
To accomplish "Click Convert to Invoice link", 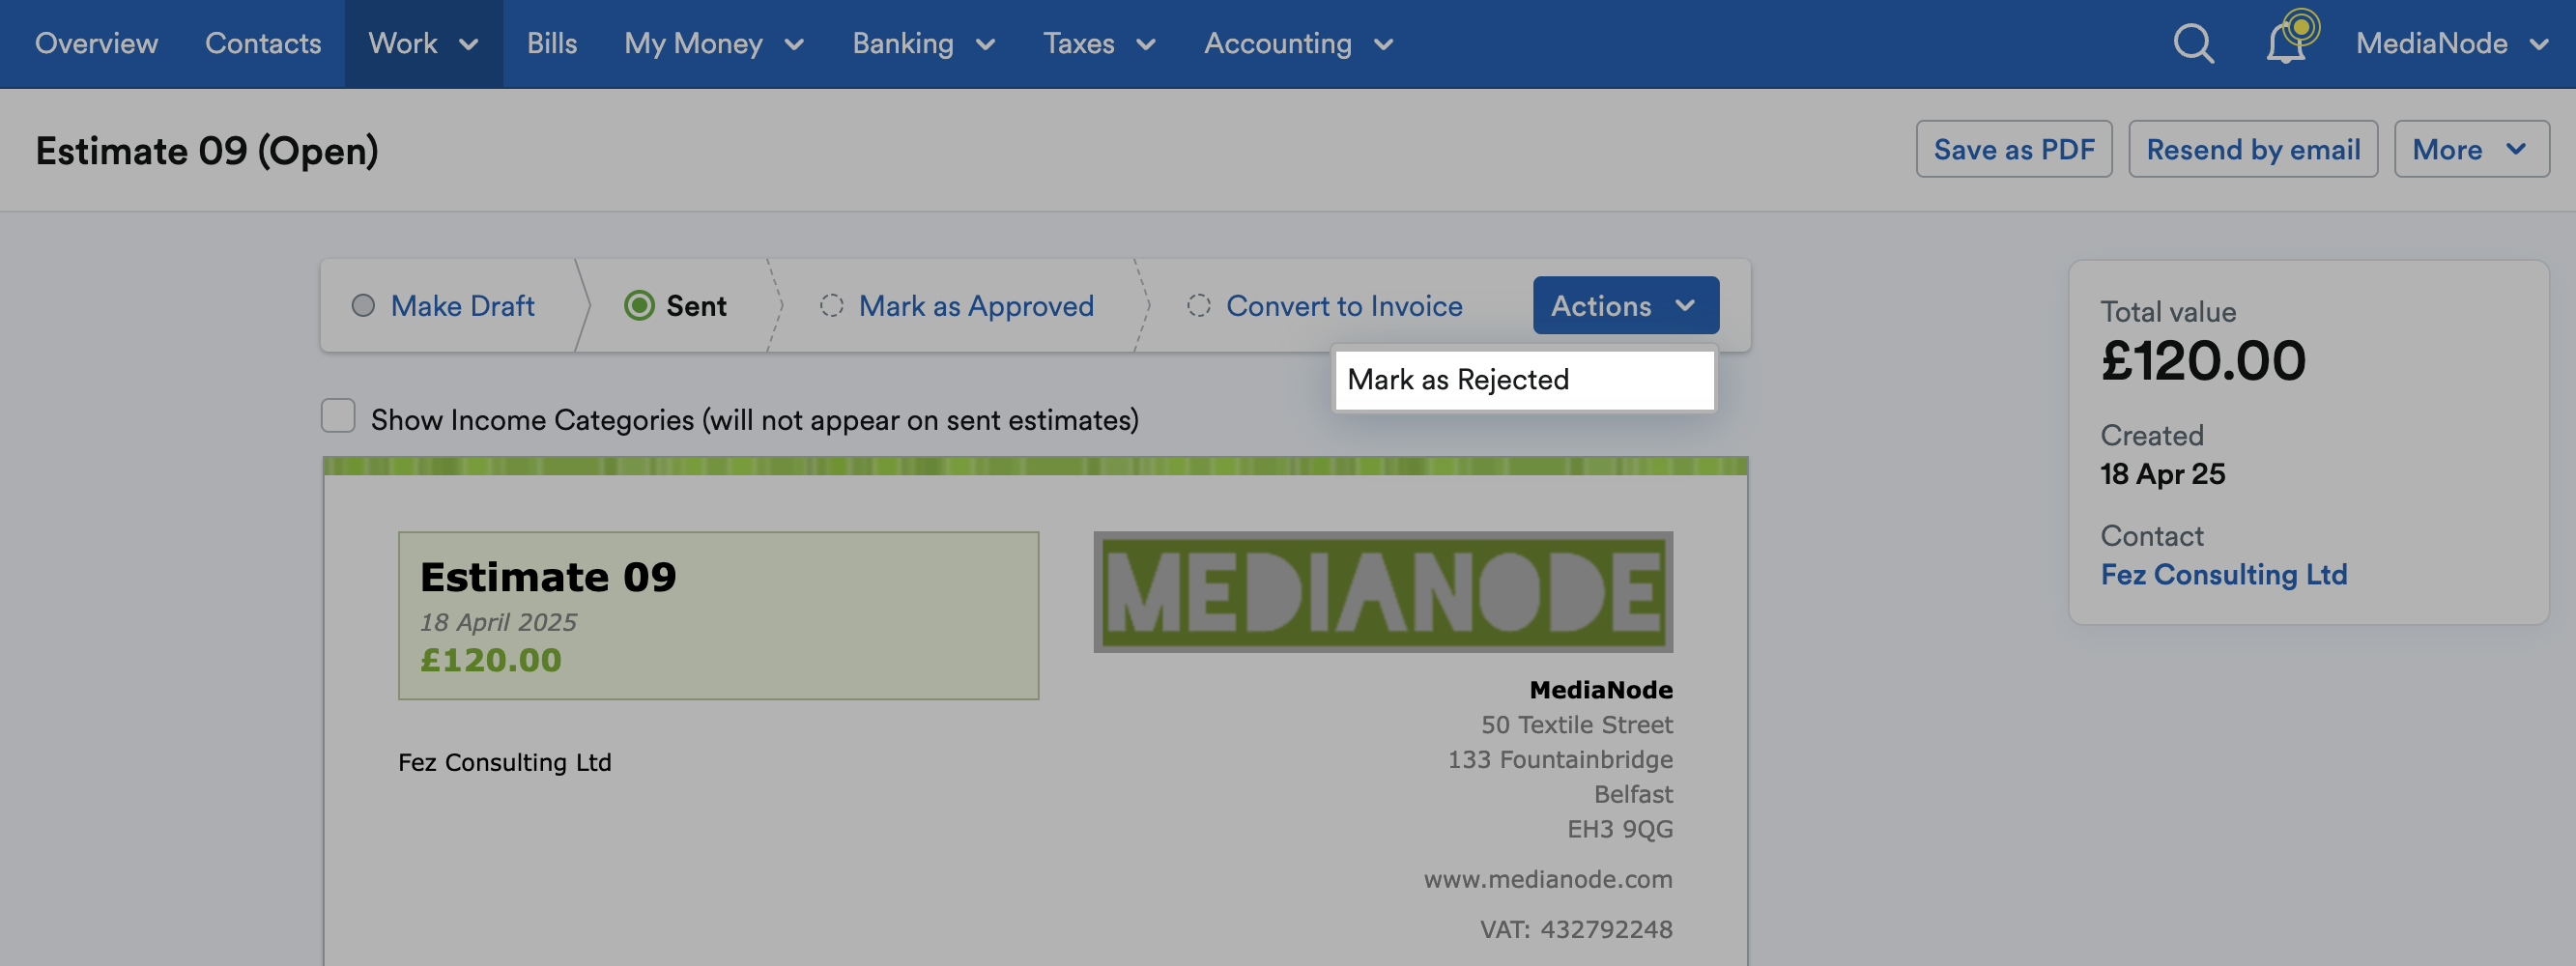I will (1344, 306).
